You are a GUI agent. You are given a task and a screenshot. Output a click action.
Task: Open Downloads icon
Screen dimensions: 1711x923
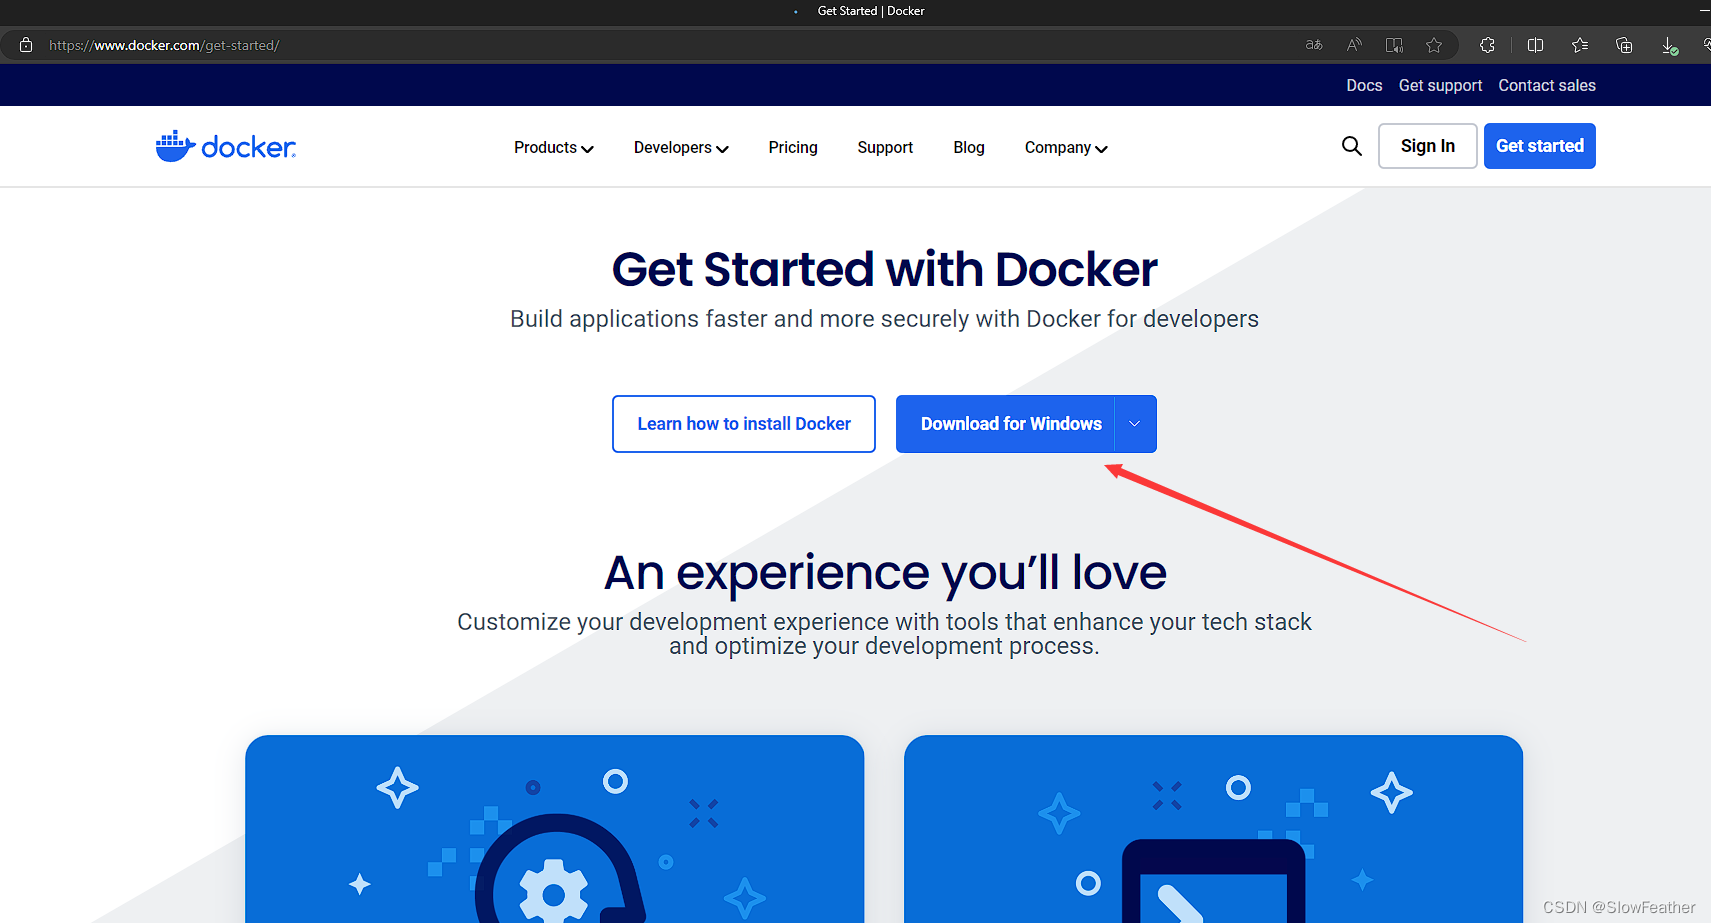click(1669, 46)
